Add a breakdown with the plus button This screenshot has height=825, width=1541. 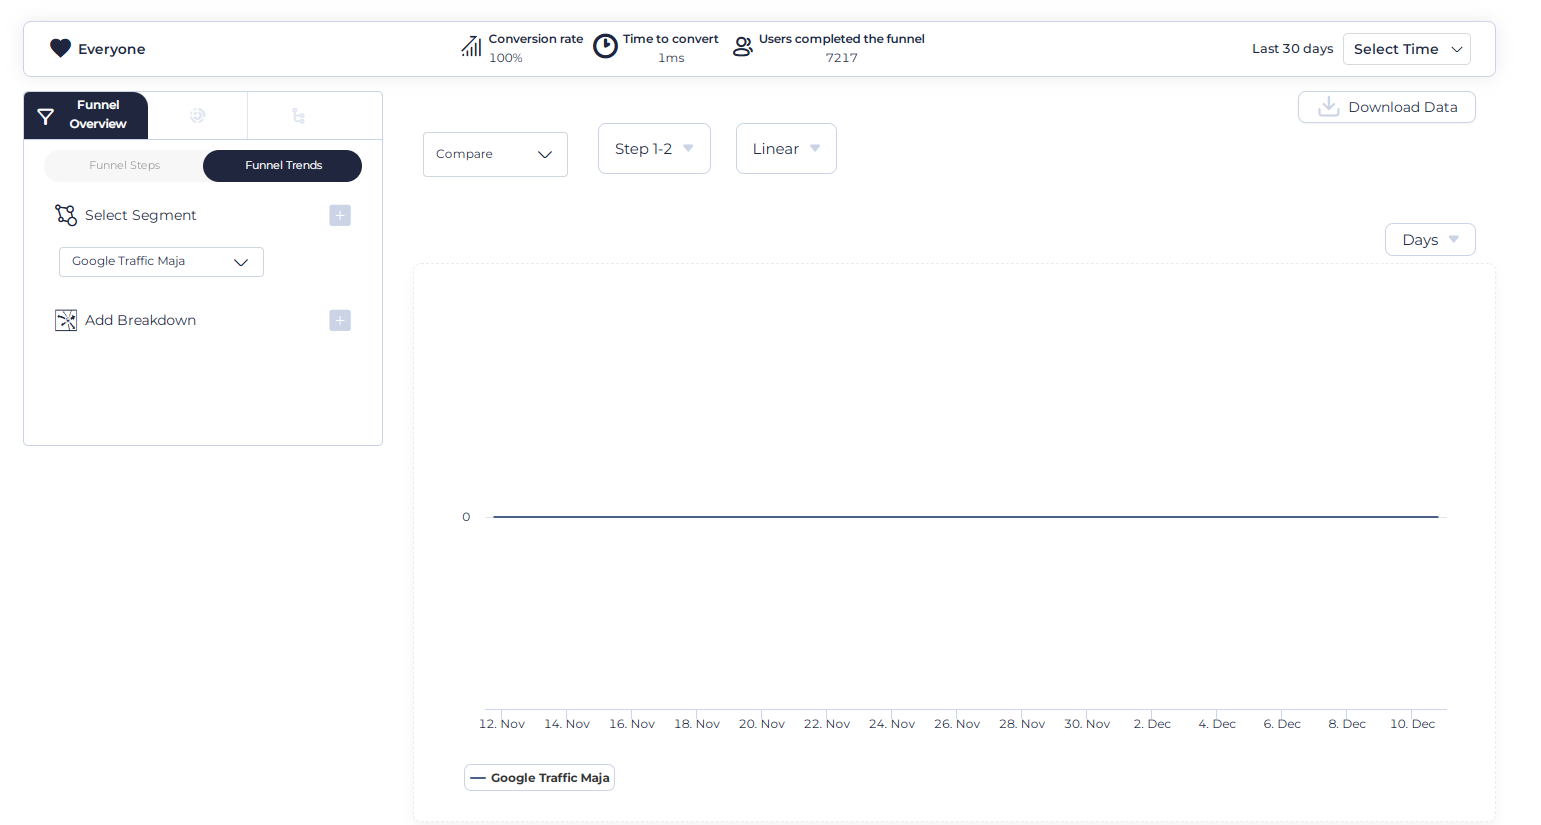click(340, 320)
